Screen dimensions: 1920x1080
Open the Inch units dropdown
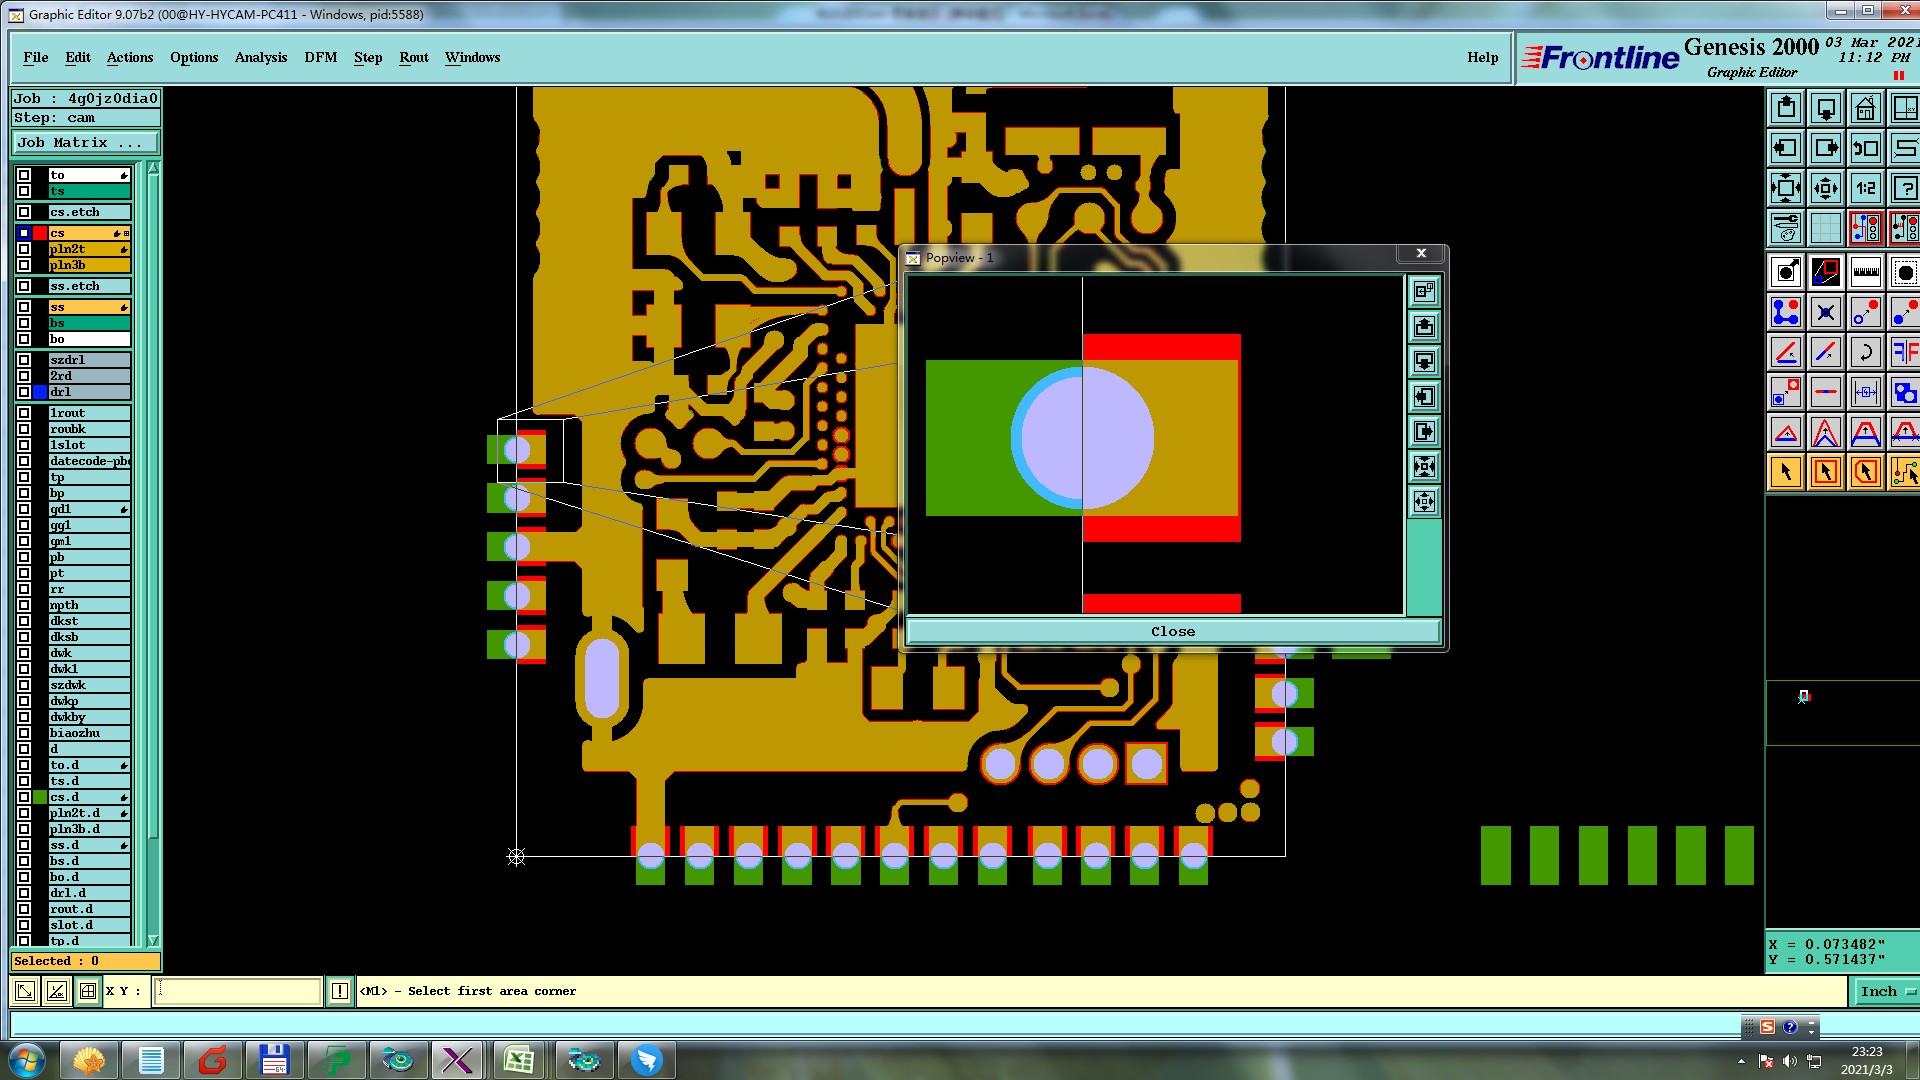[x=1886, y=991]
